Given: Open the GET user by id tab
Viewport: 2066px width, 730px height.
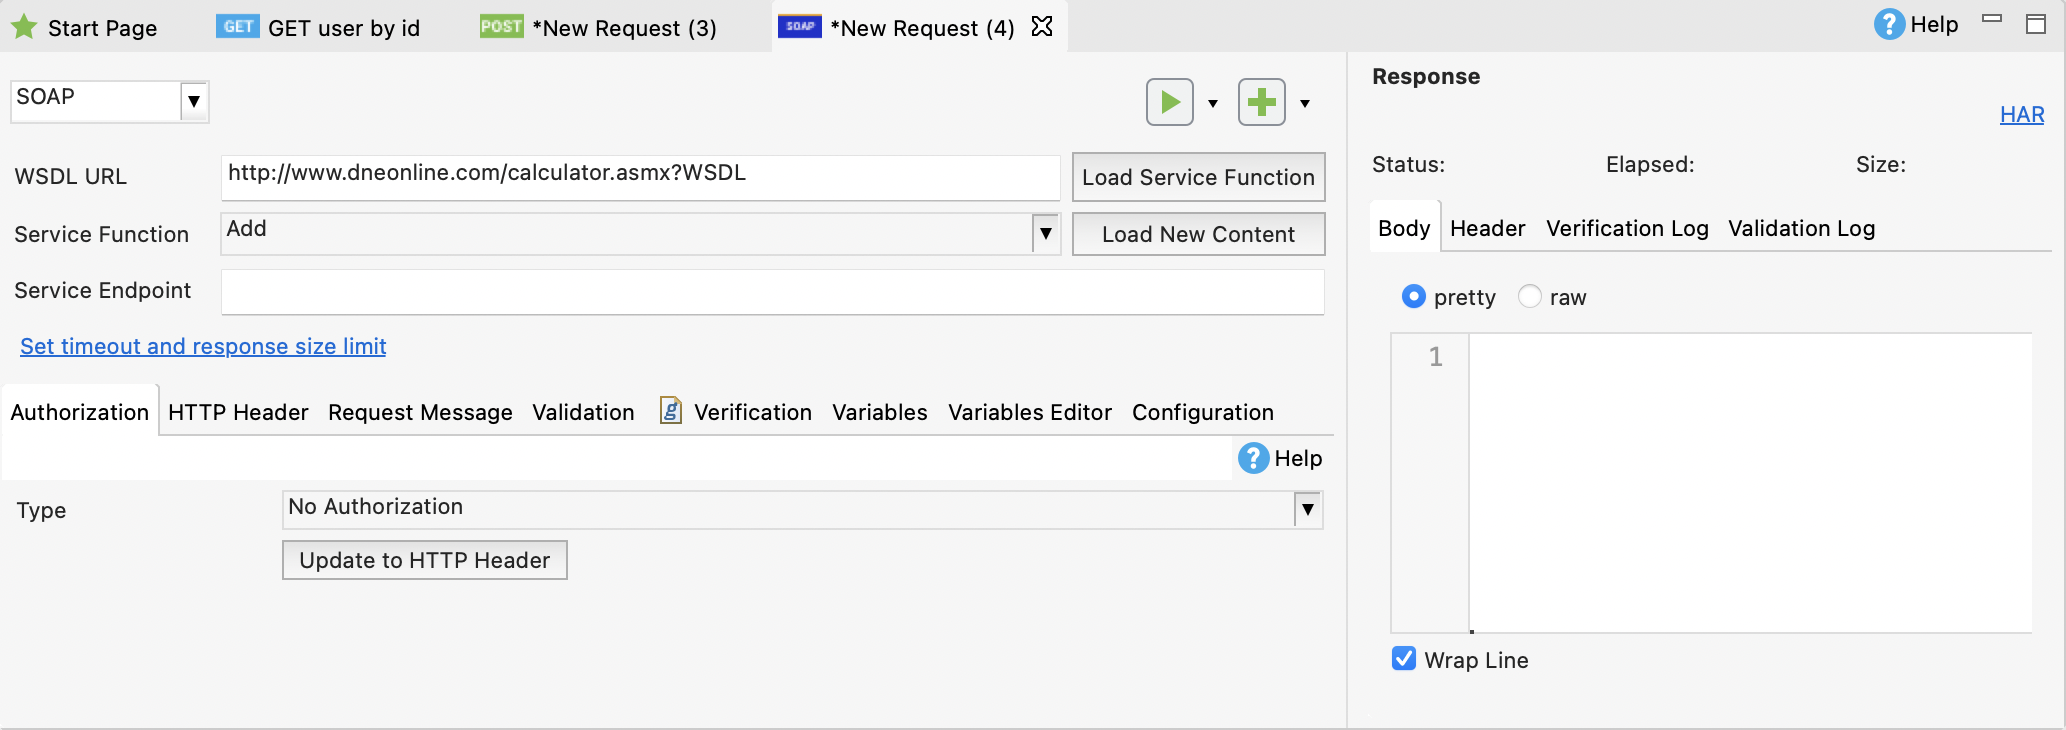Looking at the screenshot, I should 319,28.
